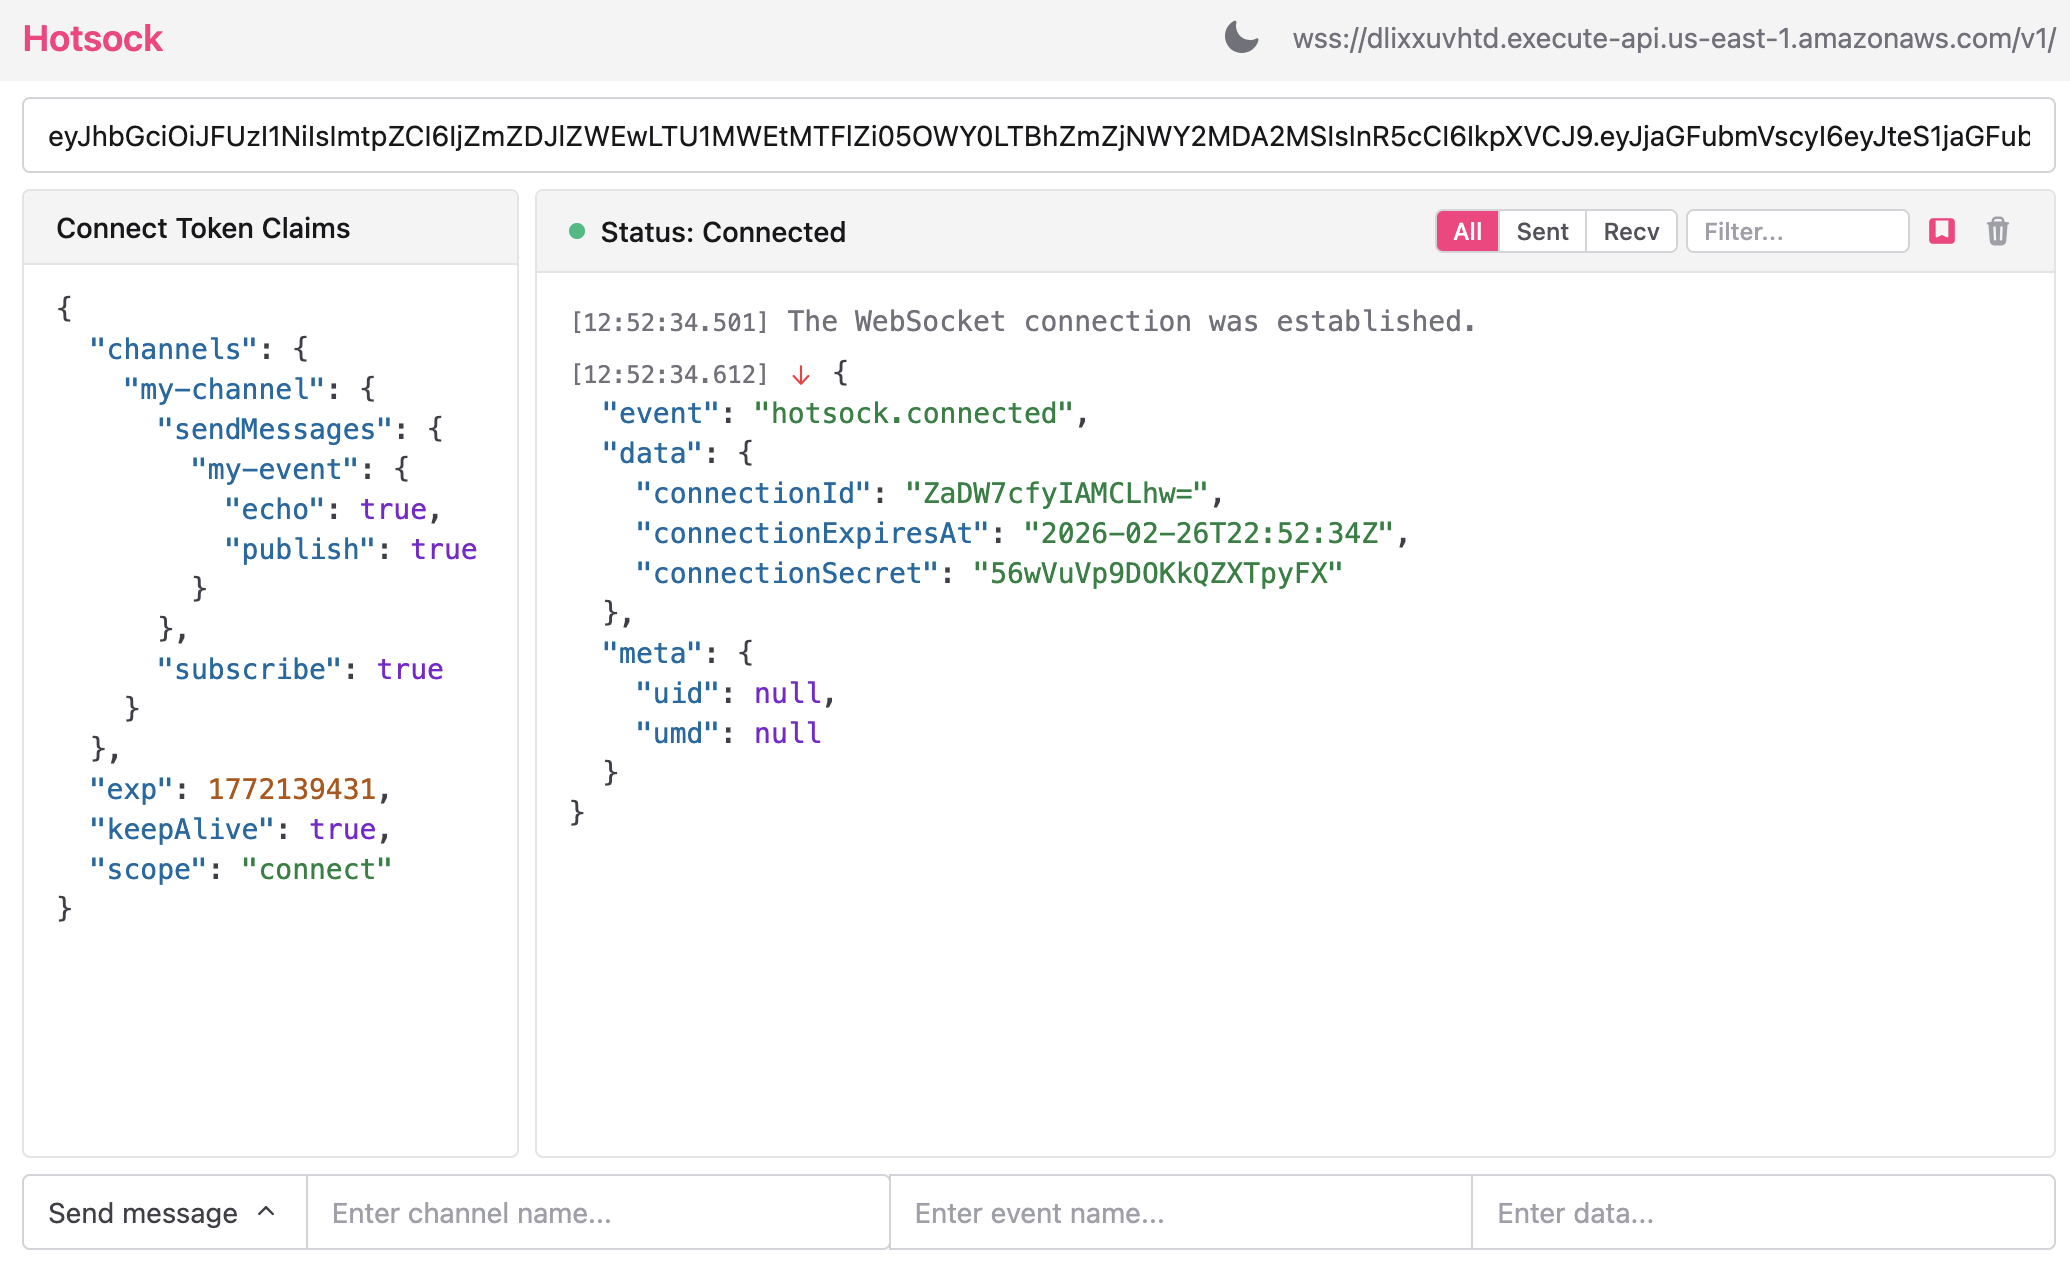Focus the Enter channel name field
2070x1270 pixels.
[597, 1212]
